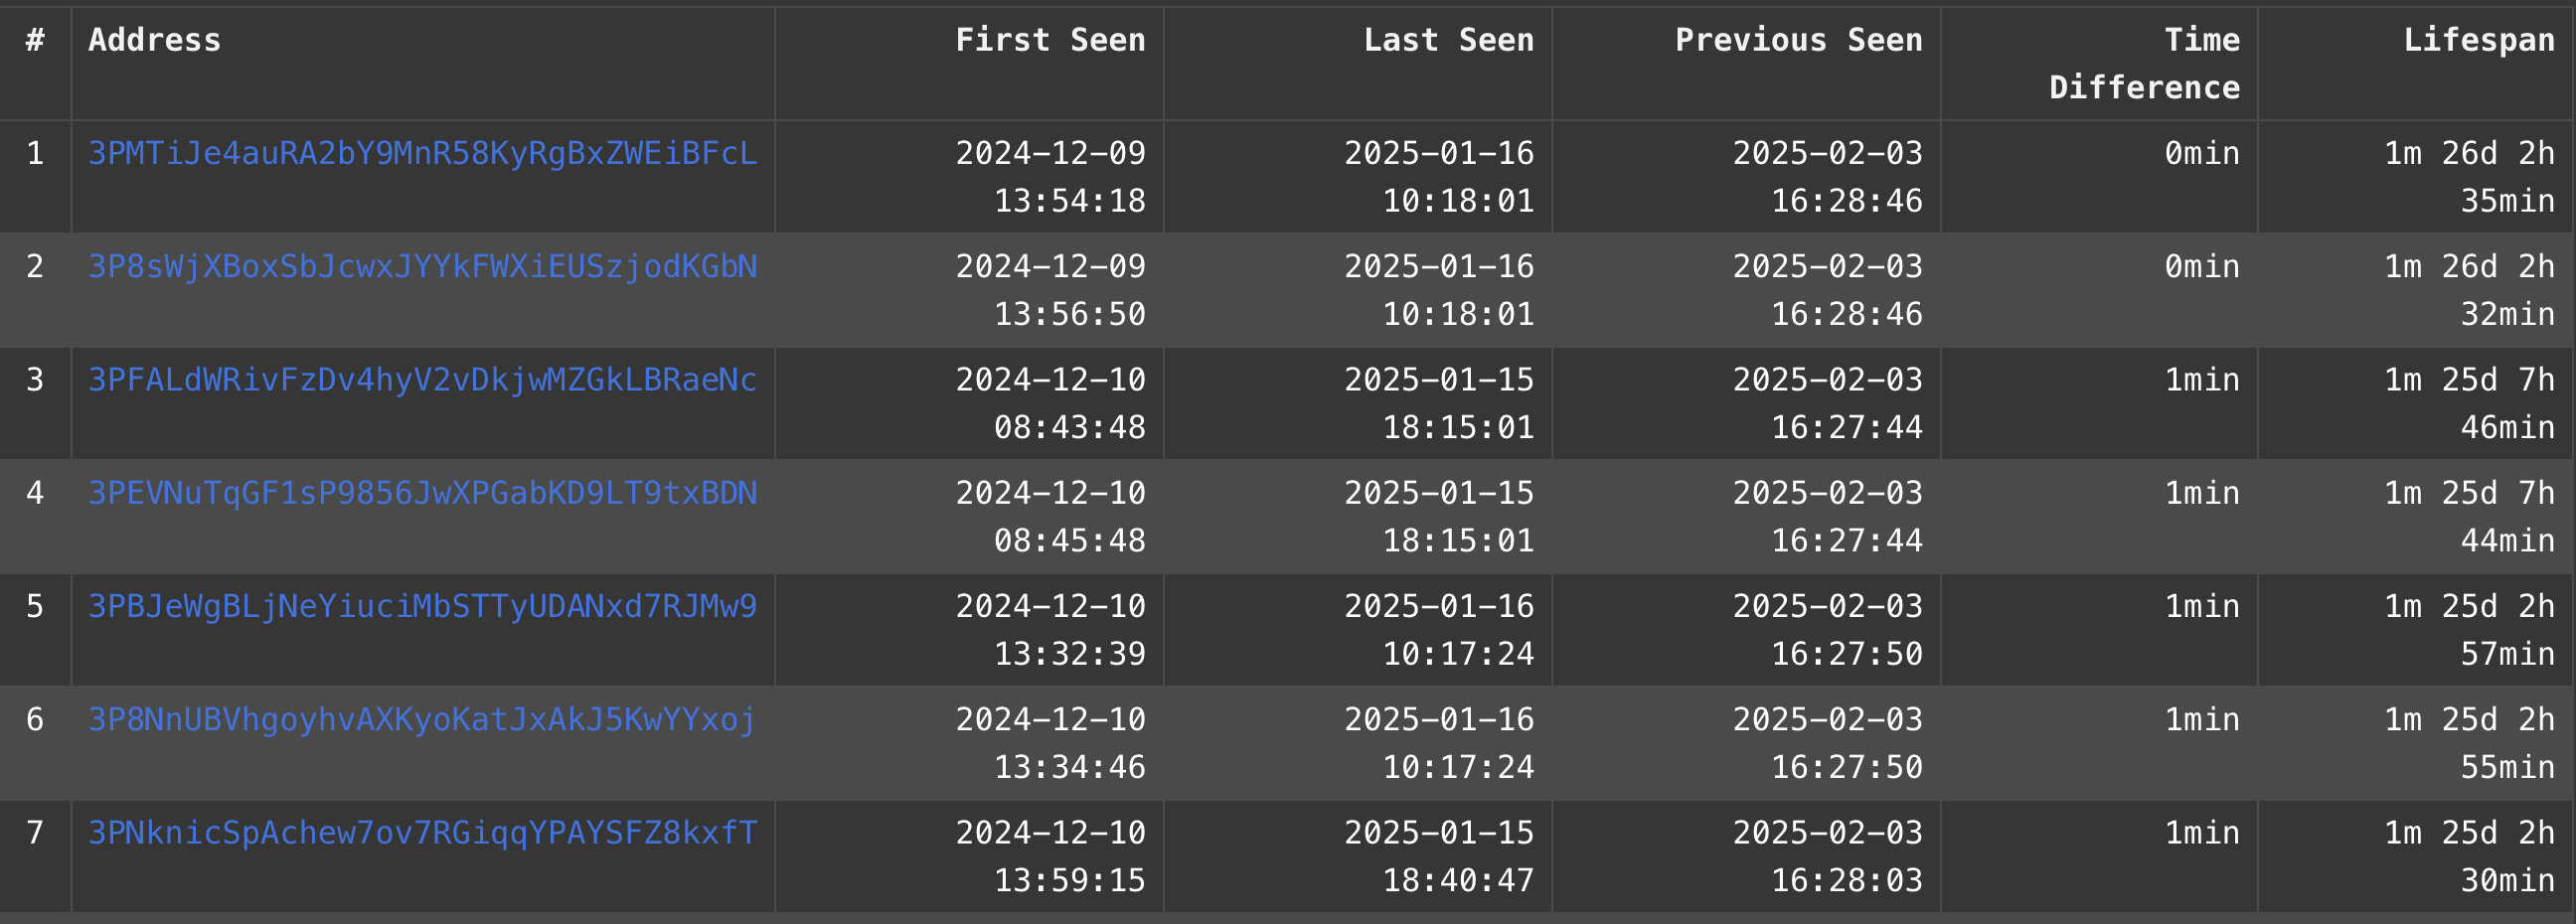Viewport: 2576px width, 924px height.
Task: Sort by the Lifespan column header
Action: pyautogui.click(x=2479, y=40)
